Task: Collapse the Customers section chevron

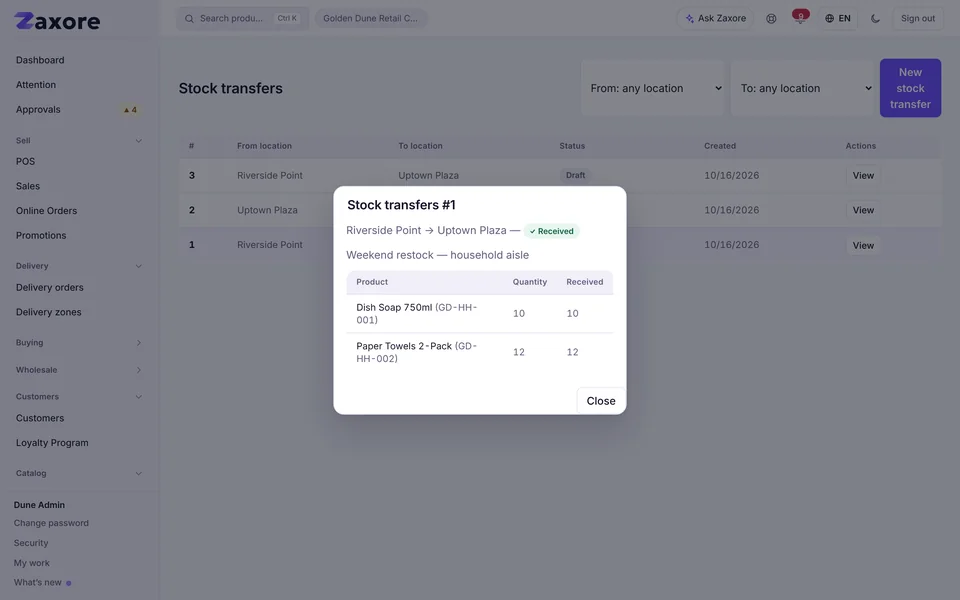Action: click(138, 397)
